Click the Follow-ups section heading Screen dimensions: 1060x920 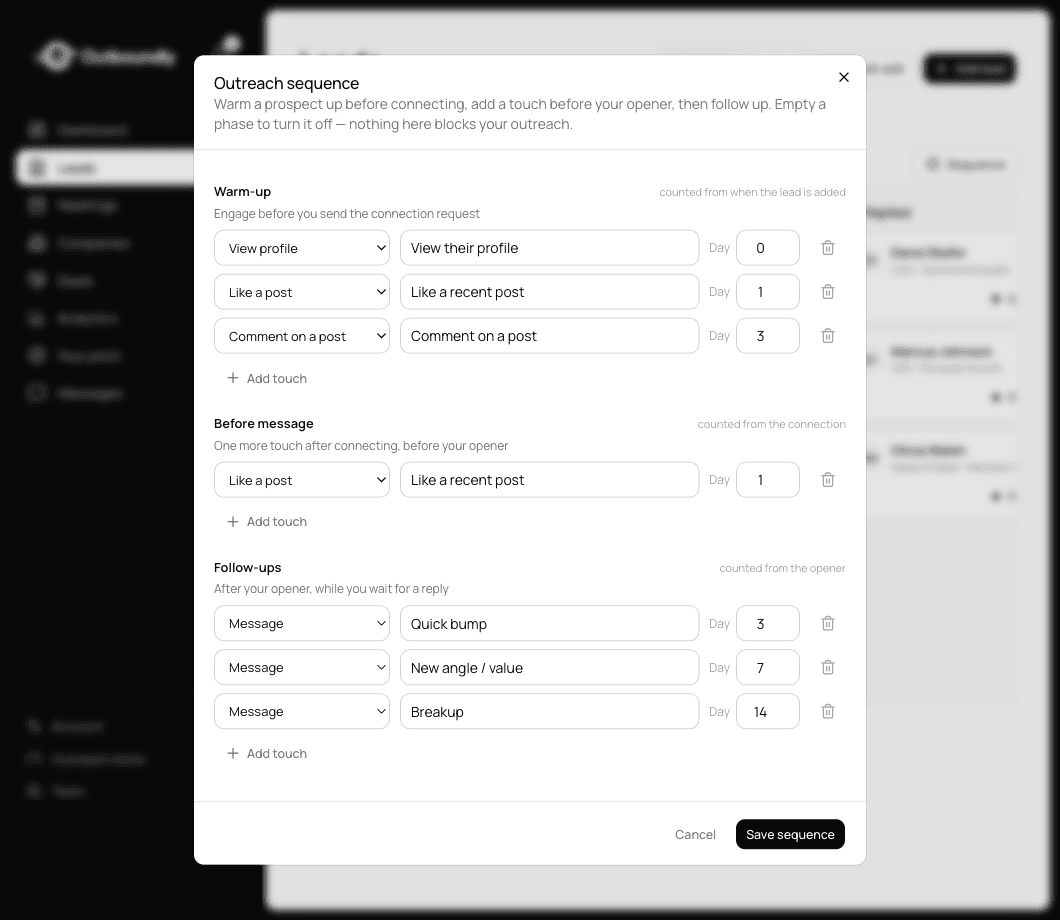pyautogui.click(x=247, y=568)
